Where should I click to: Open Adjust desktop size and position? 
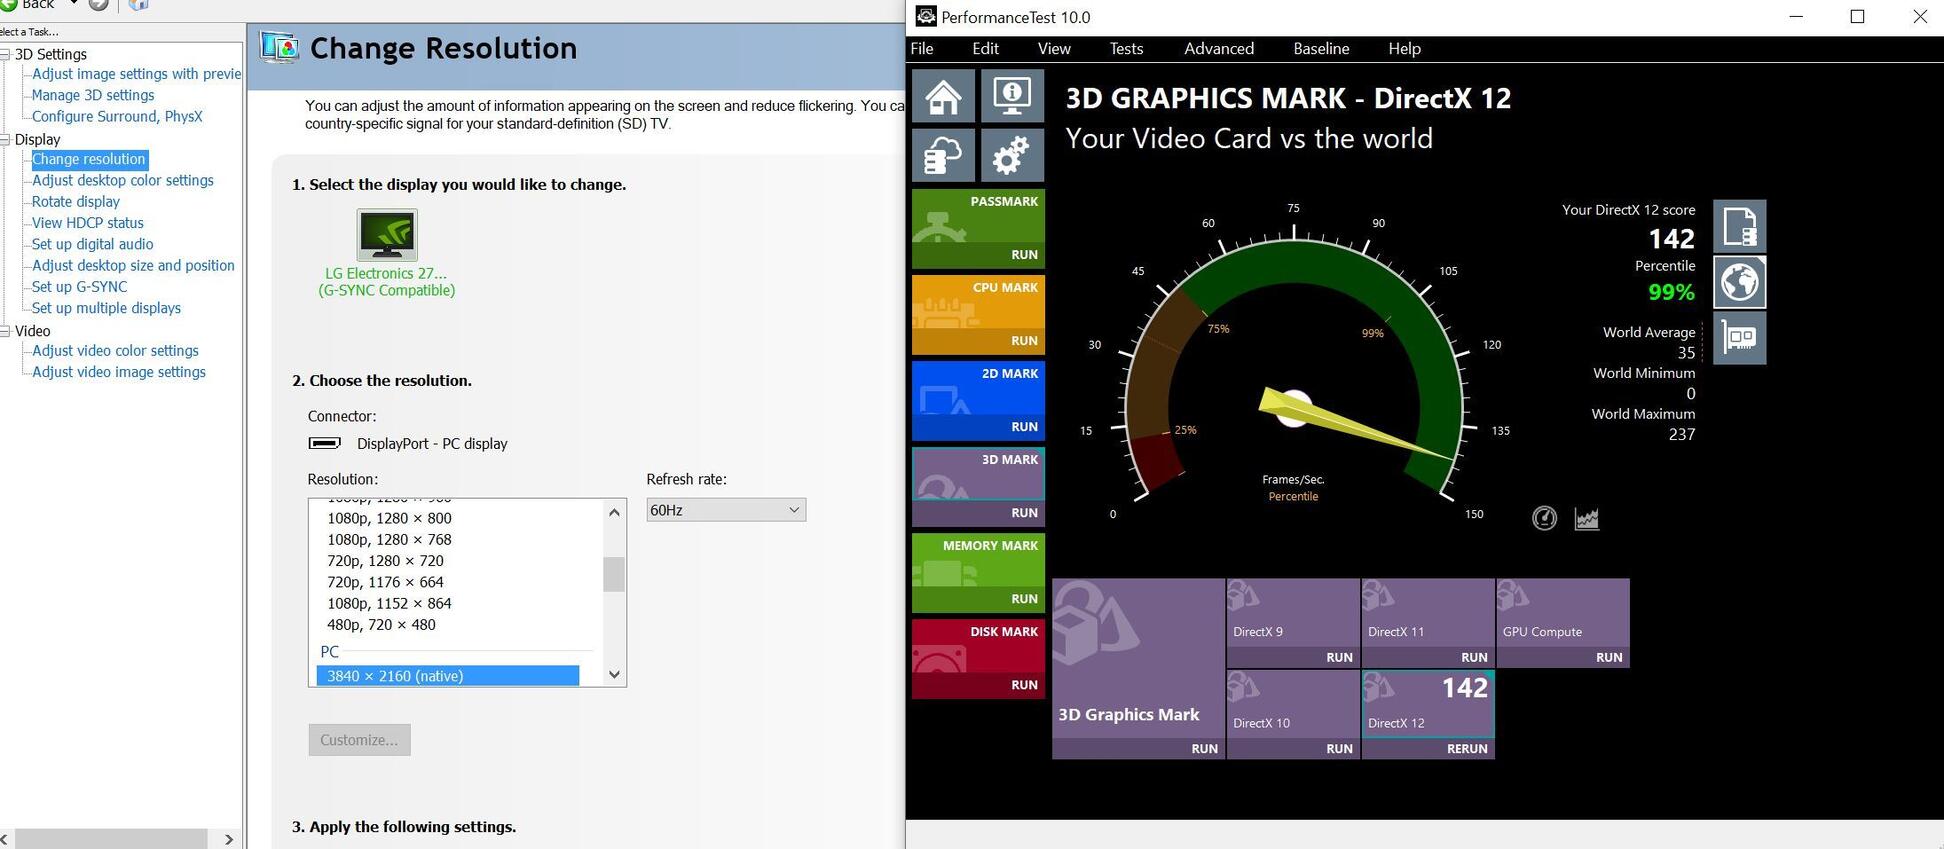point(133,265)
